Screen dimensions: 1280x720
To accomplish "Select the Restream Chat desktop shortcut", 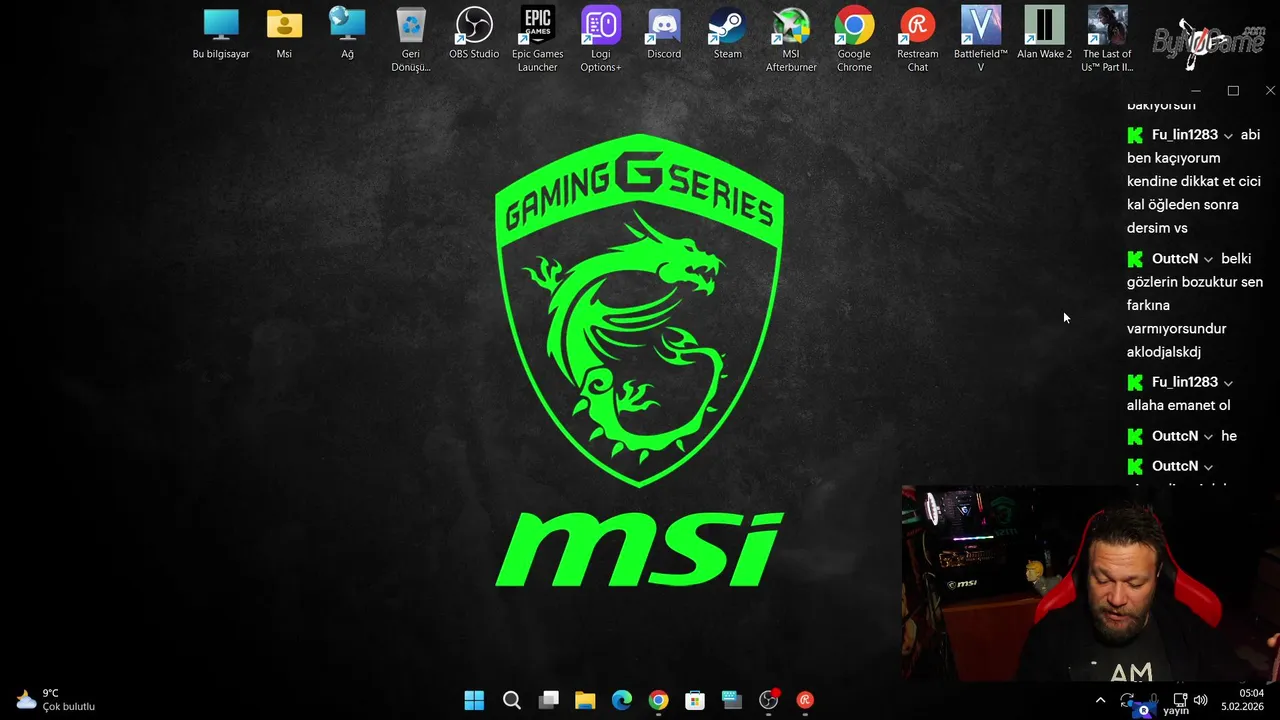I will (x=918, y=40).
